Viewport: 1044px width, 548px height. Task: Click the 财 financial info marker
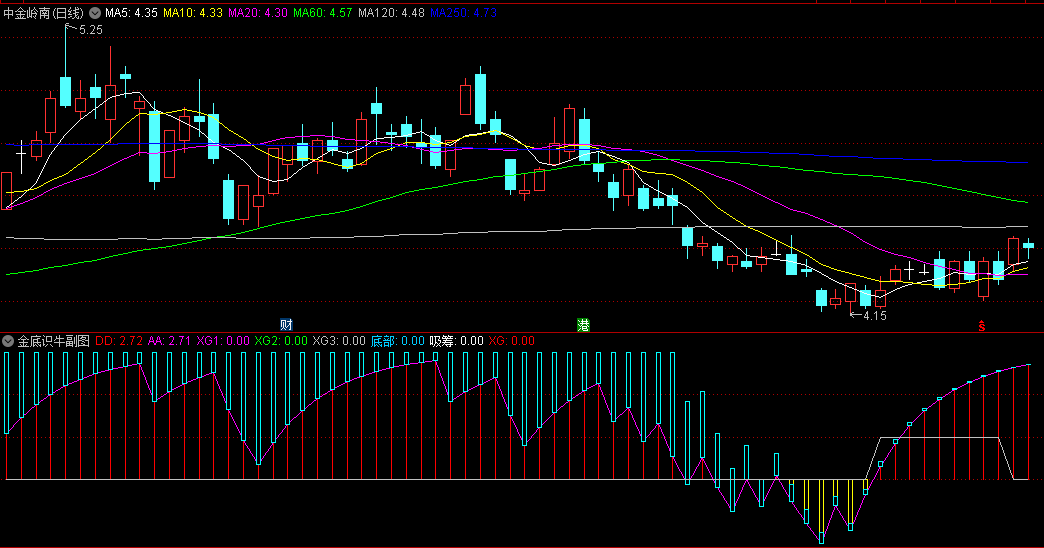[286, 325]
